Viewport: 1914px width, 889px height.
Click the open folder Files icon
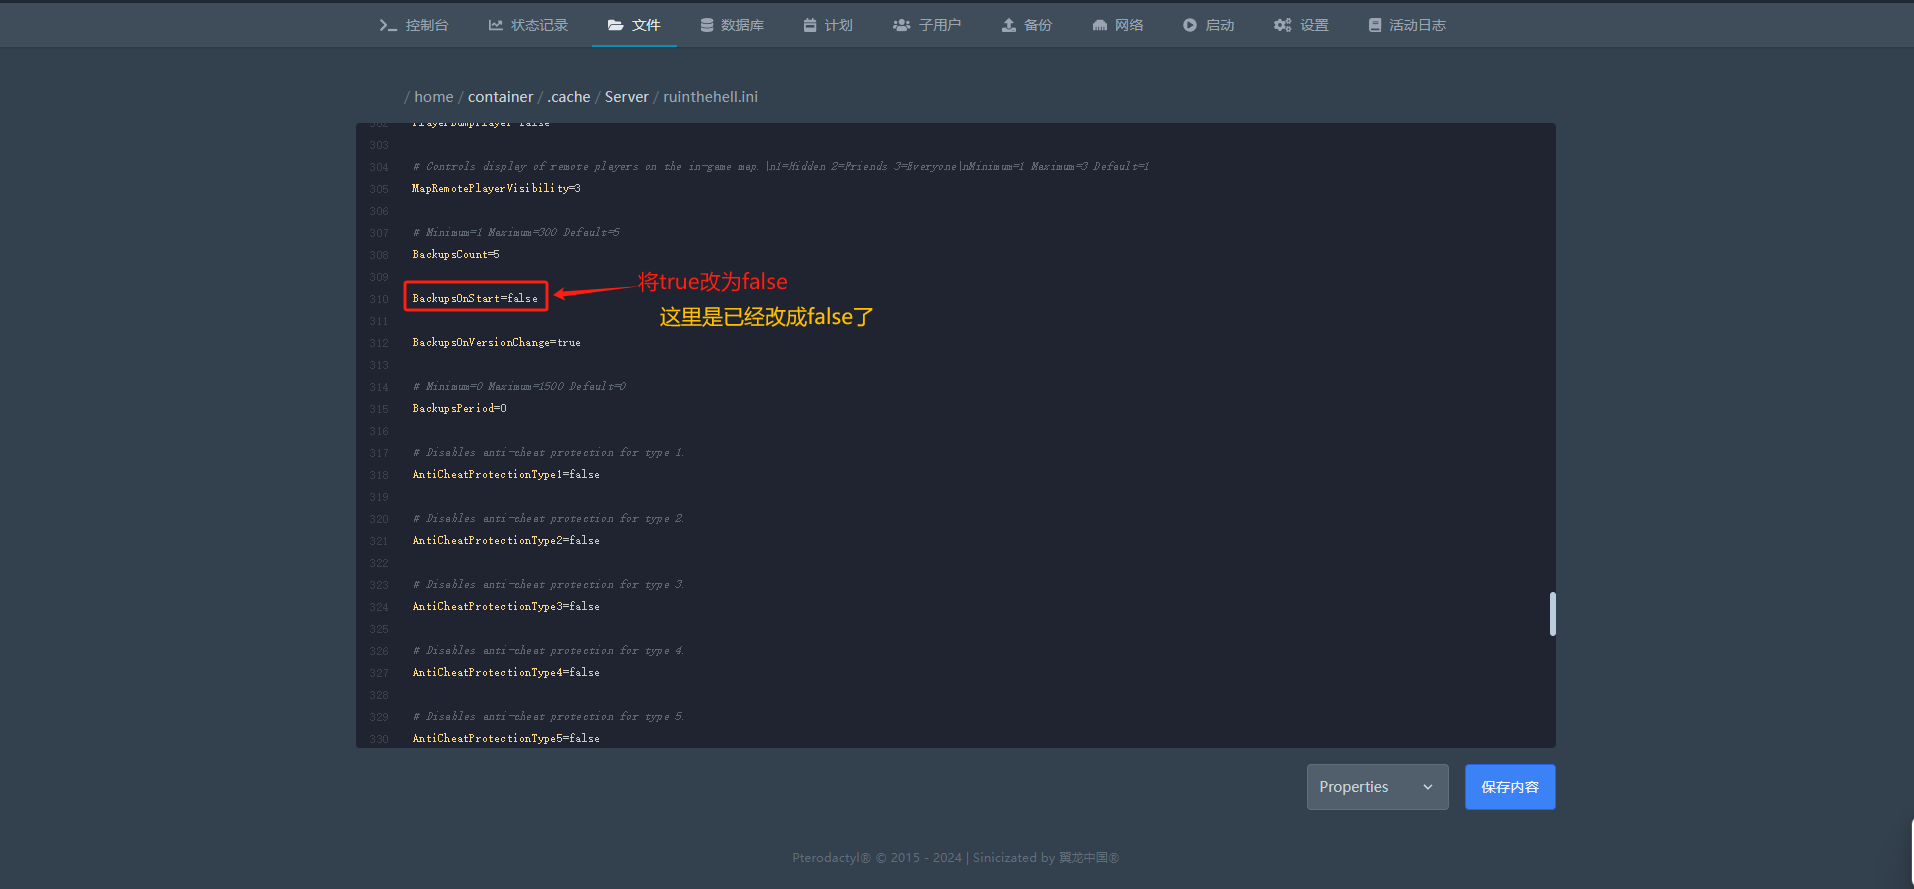coord(616,25)
